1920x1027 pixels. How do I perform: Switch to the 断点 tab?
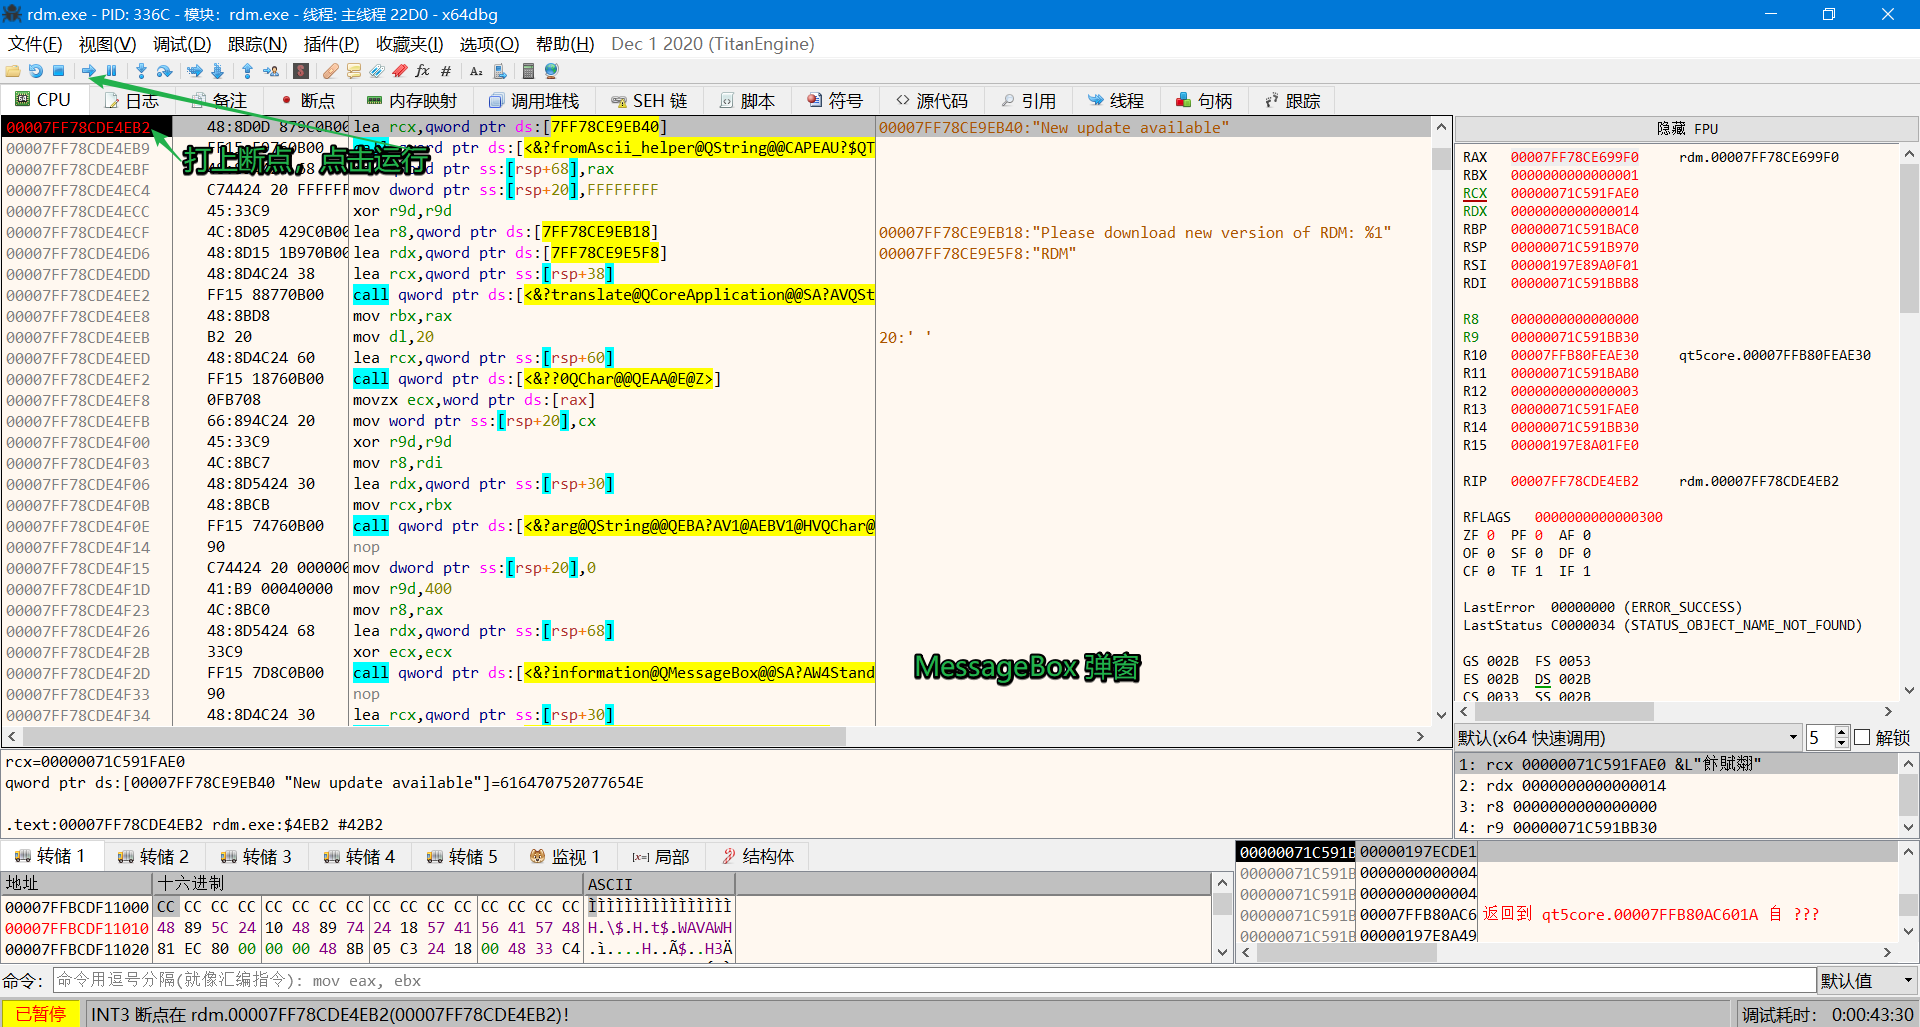coord(308,101)
